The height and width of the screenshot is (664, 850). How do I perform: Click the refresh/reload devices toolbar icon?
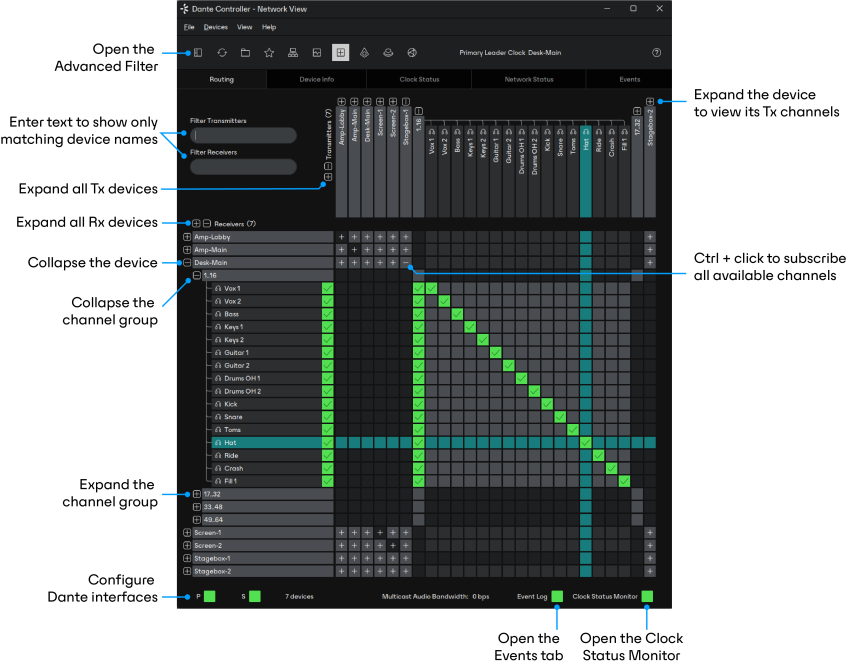222,53
